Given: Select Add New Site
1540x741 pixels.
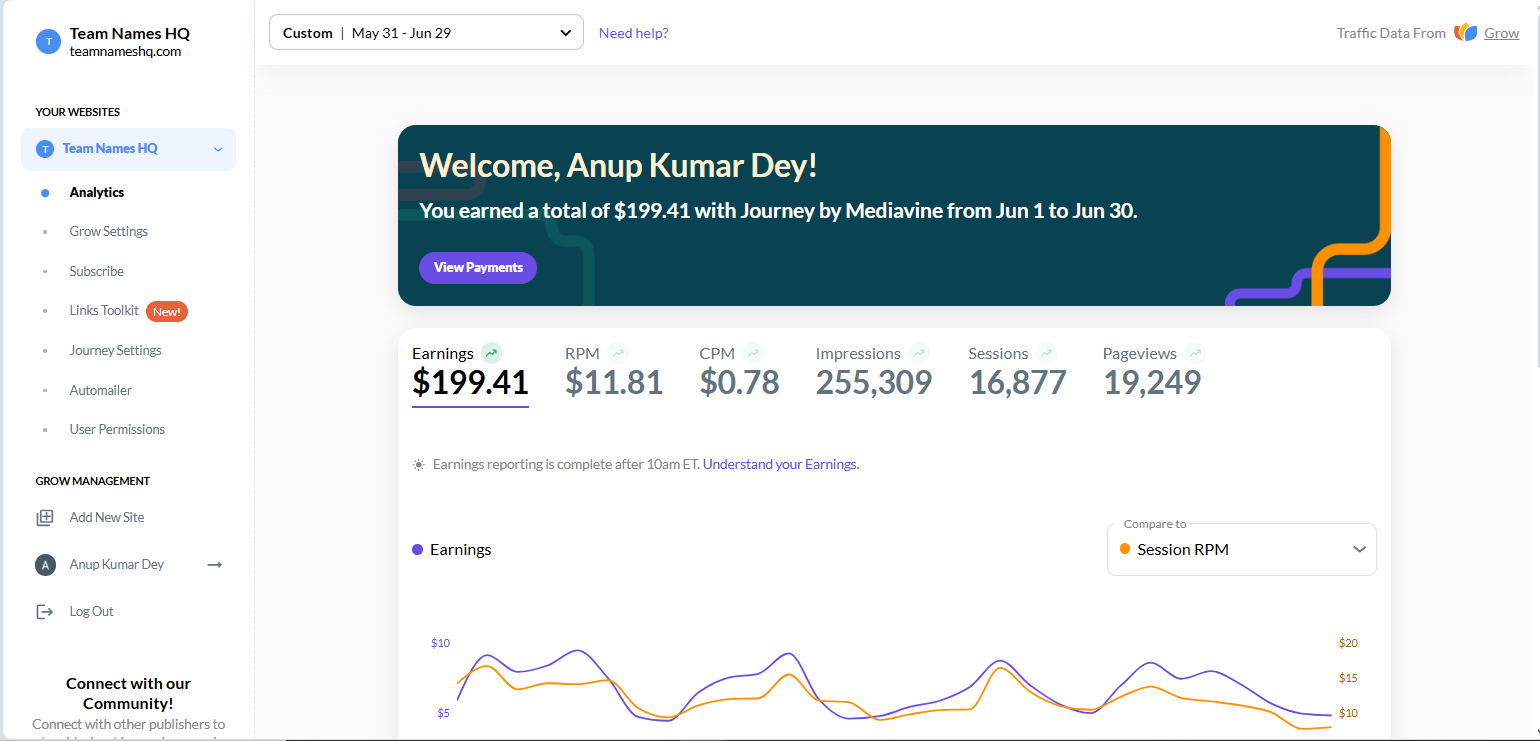Looking at the screenshot, I should [107, 517].
